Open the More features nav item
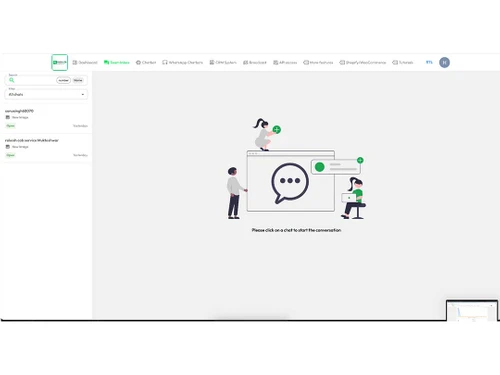500x375 pixels. [318, 62]
